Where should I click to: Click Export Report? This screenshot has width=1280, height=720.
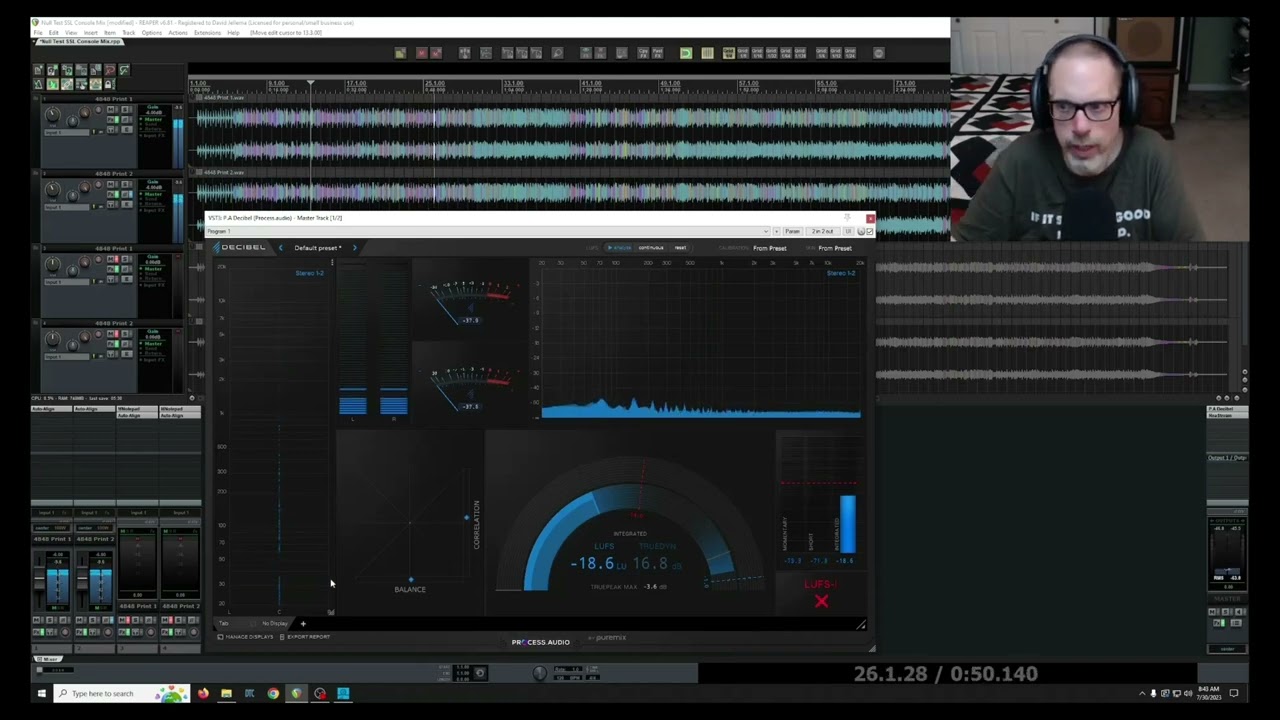point(305,637)
